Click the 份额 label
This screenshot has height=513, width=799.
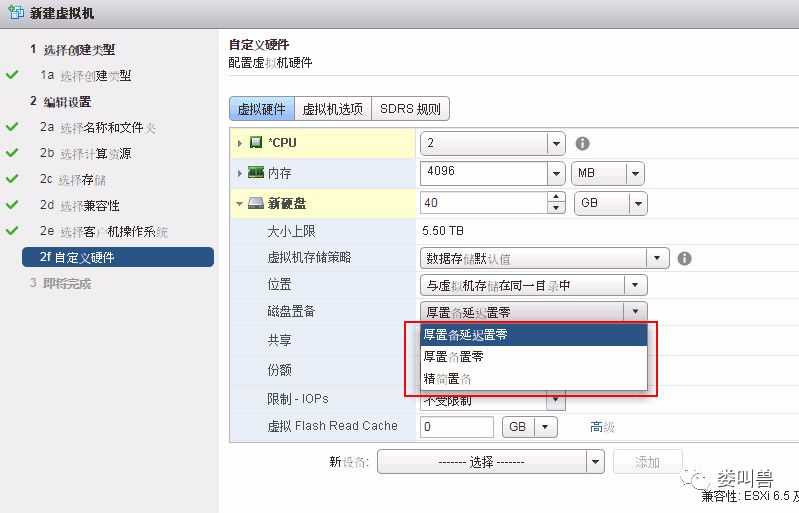[x=279, y=370]
